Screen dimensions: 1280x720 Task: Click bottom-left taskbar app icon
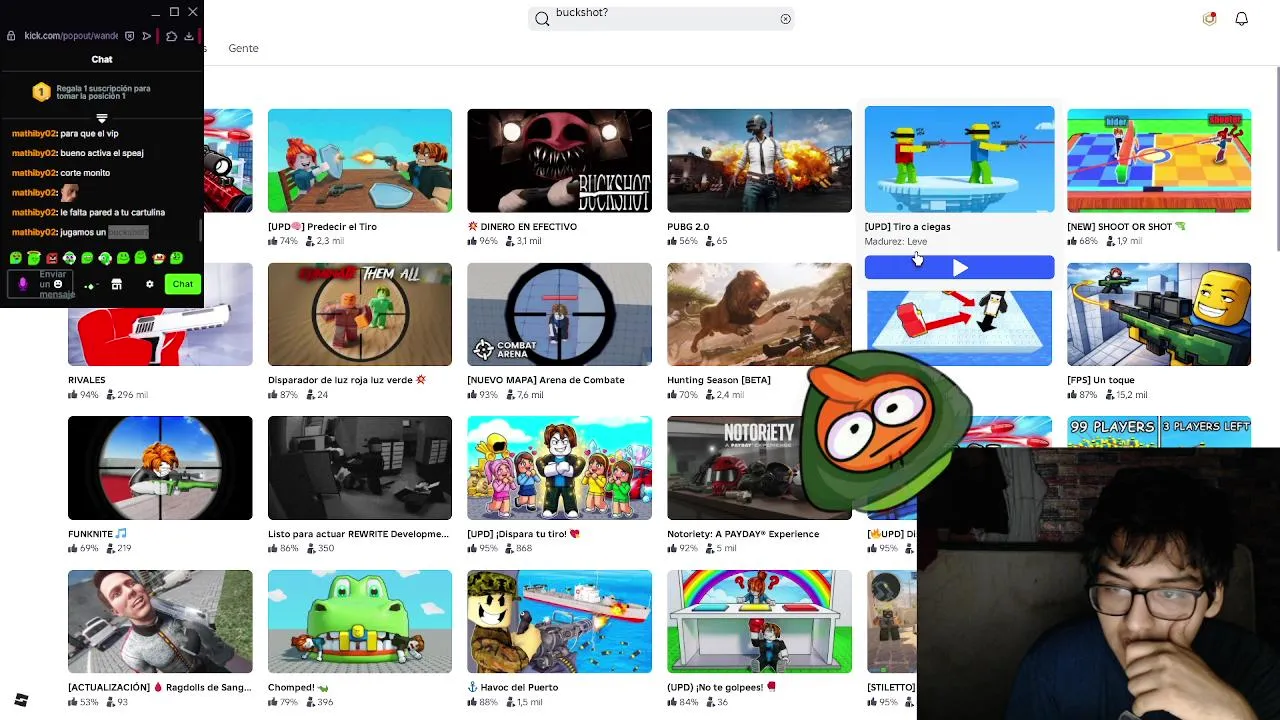coord(21,700)
